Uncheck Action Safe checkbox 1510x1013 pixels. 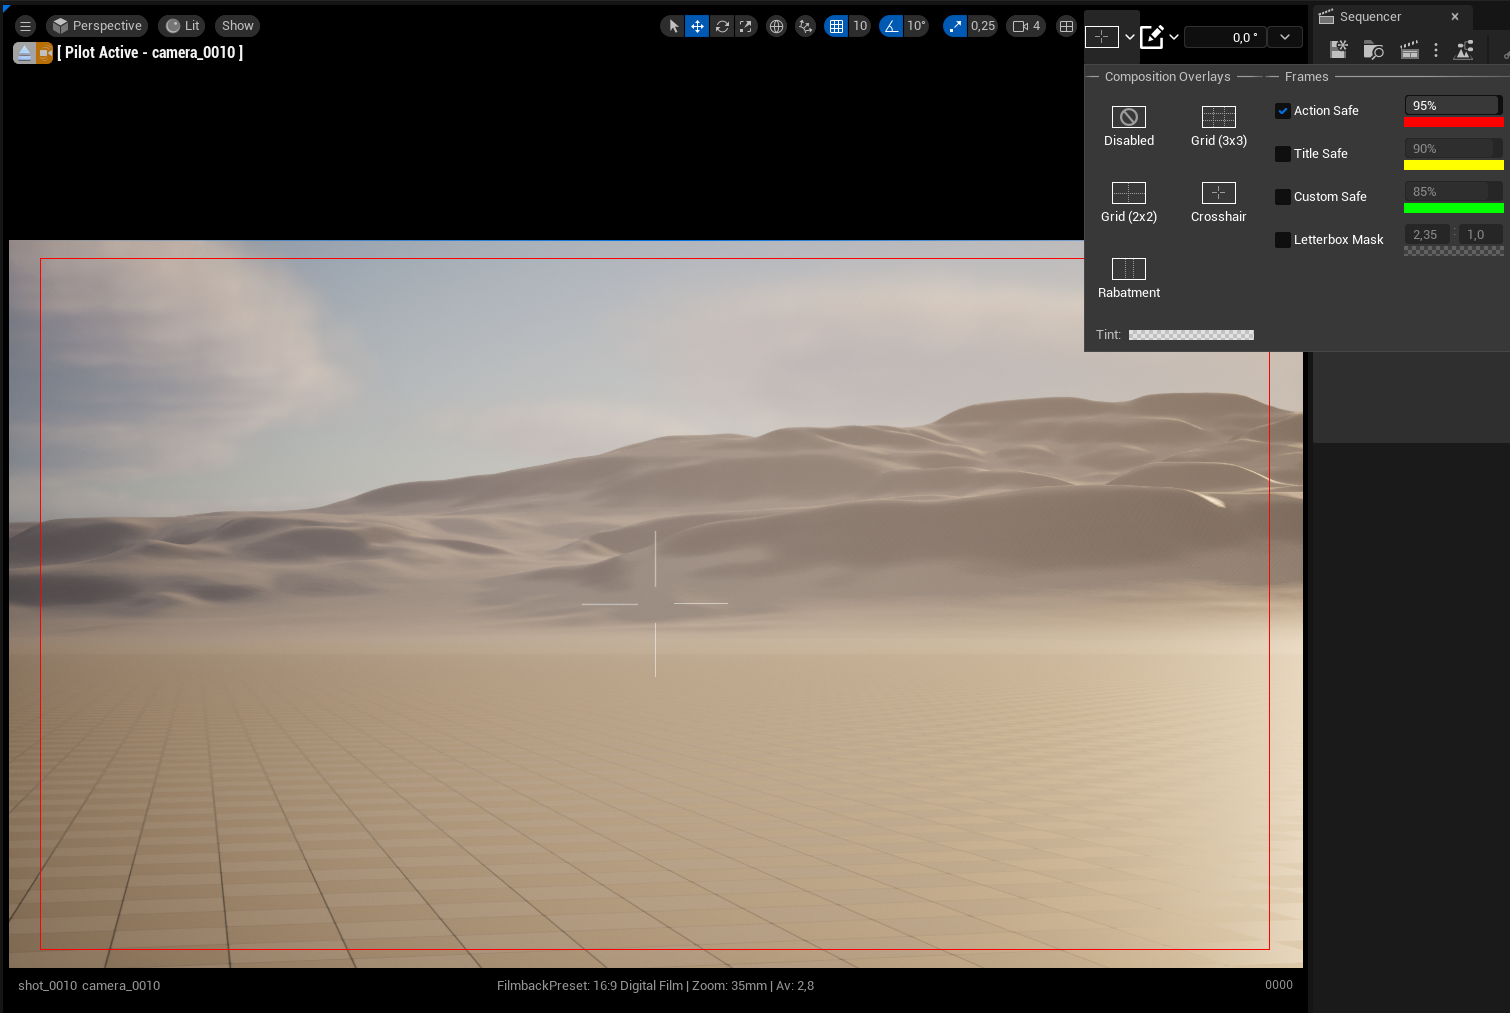coord(1283,111)
